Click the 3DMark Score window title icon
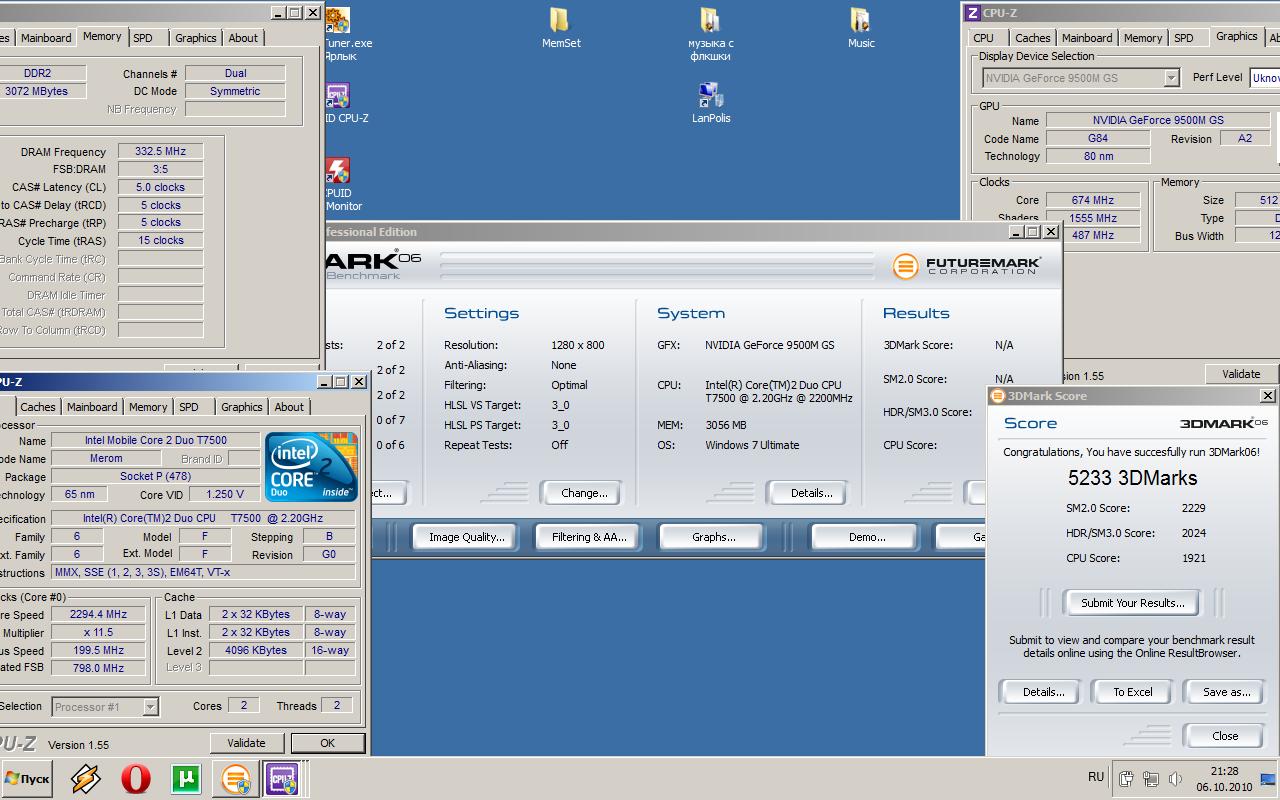This screenshot has width=1280, height=800. [997, 396]
